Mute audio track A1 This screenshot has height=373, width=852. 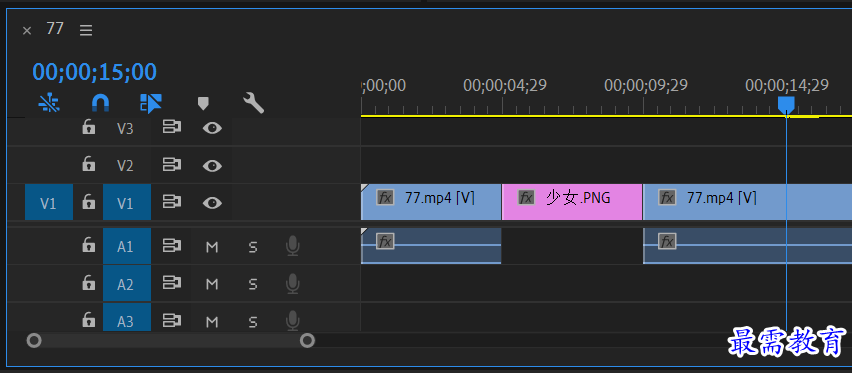click(x=212, y=247)
